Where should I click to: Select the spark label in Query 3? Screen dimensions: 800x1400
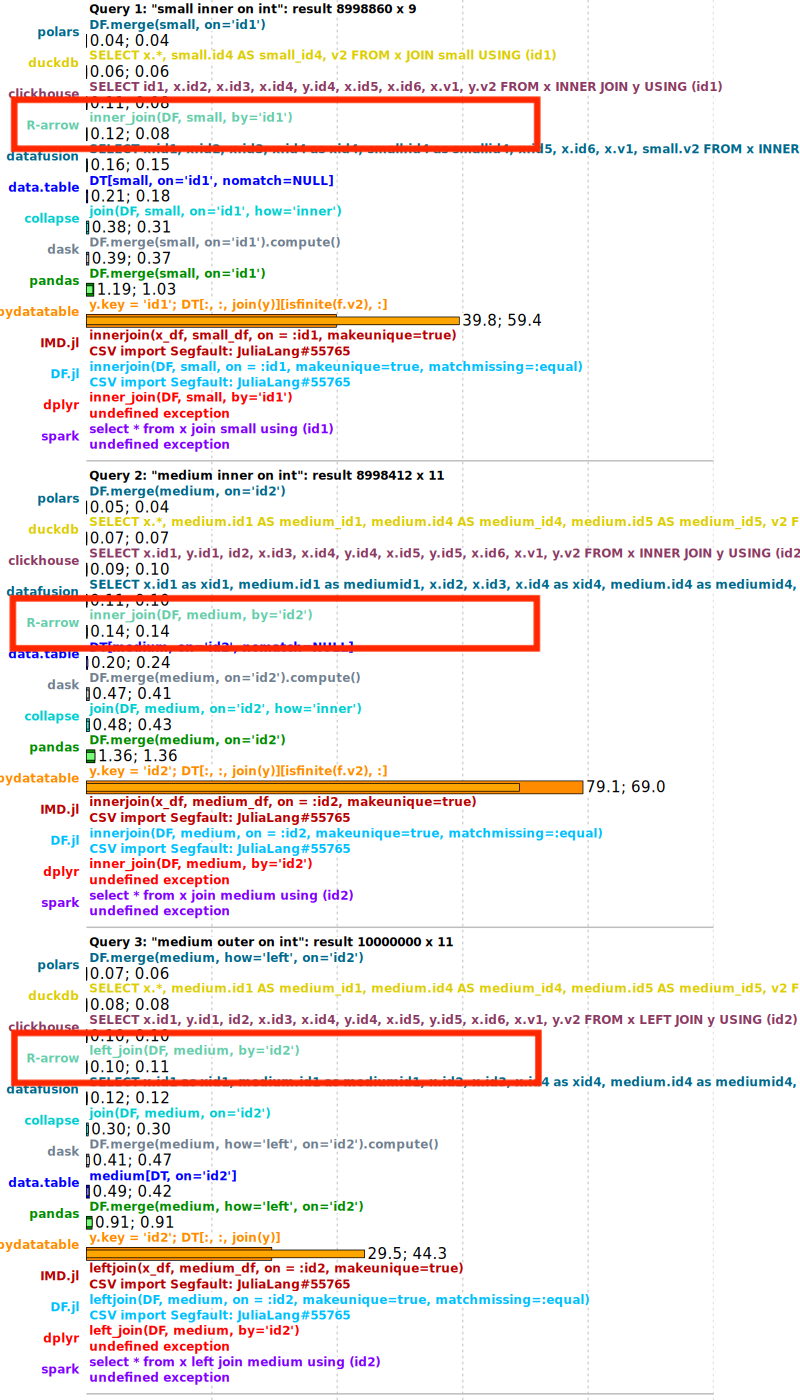(60, 1370)
